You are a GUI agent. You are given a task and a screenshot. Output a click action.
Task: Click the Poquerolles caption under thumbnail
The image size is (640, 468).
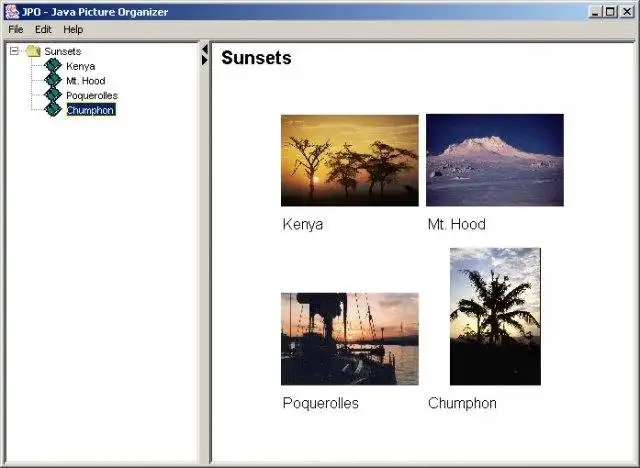tap(321, 403)
